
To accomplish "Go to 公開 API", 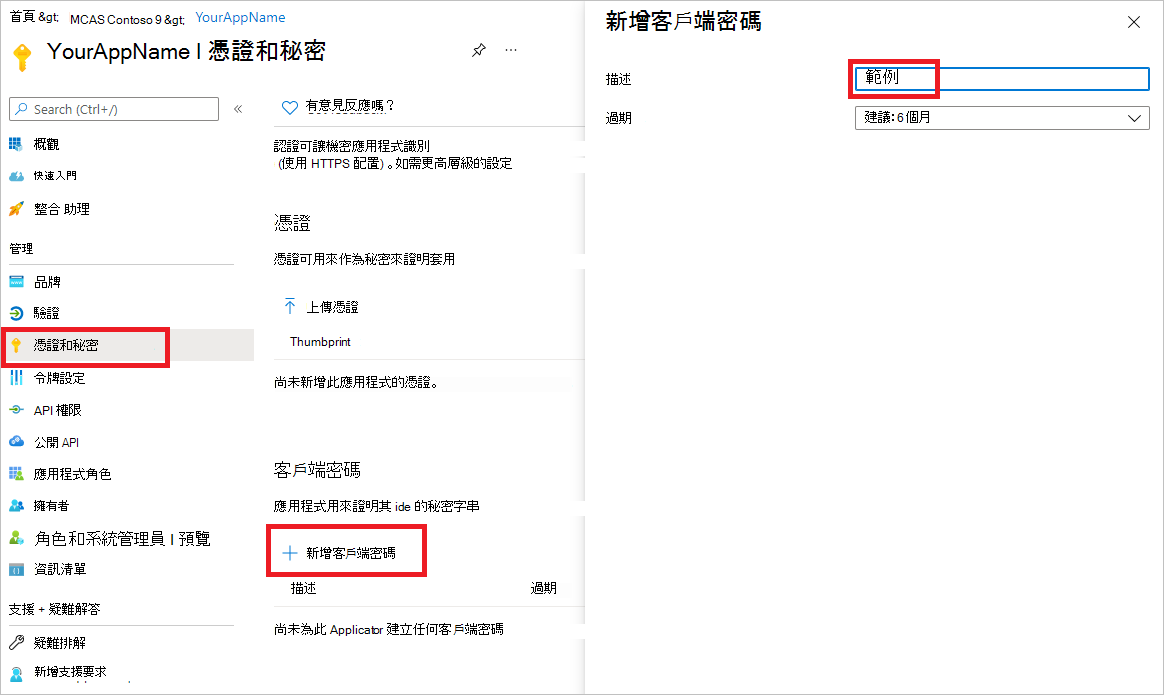I will (x=56, y=442).
